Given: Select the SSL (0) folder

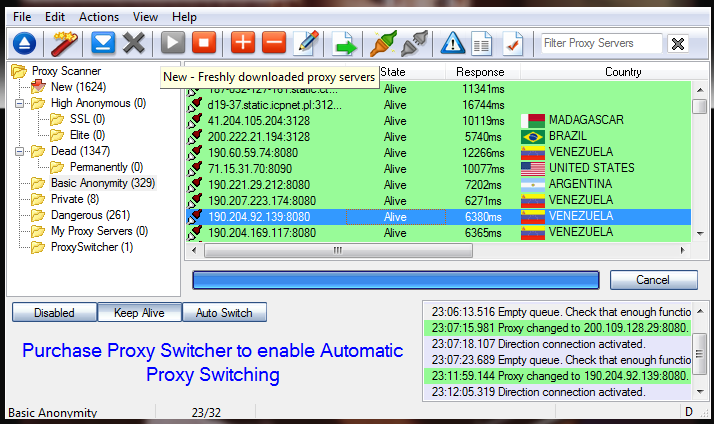Looking at the screenshot, I should 87,119.
